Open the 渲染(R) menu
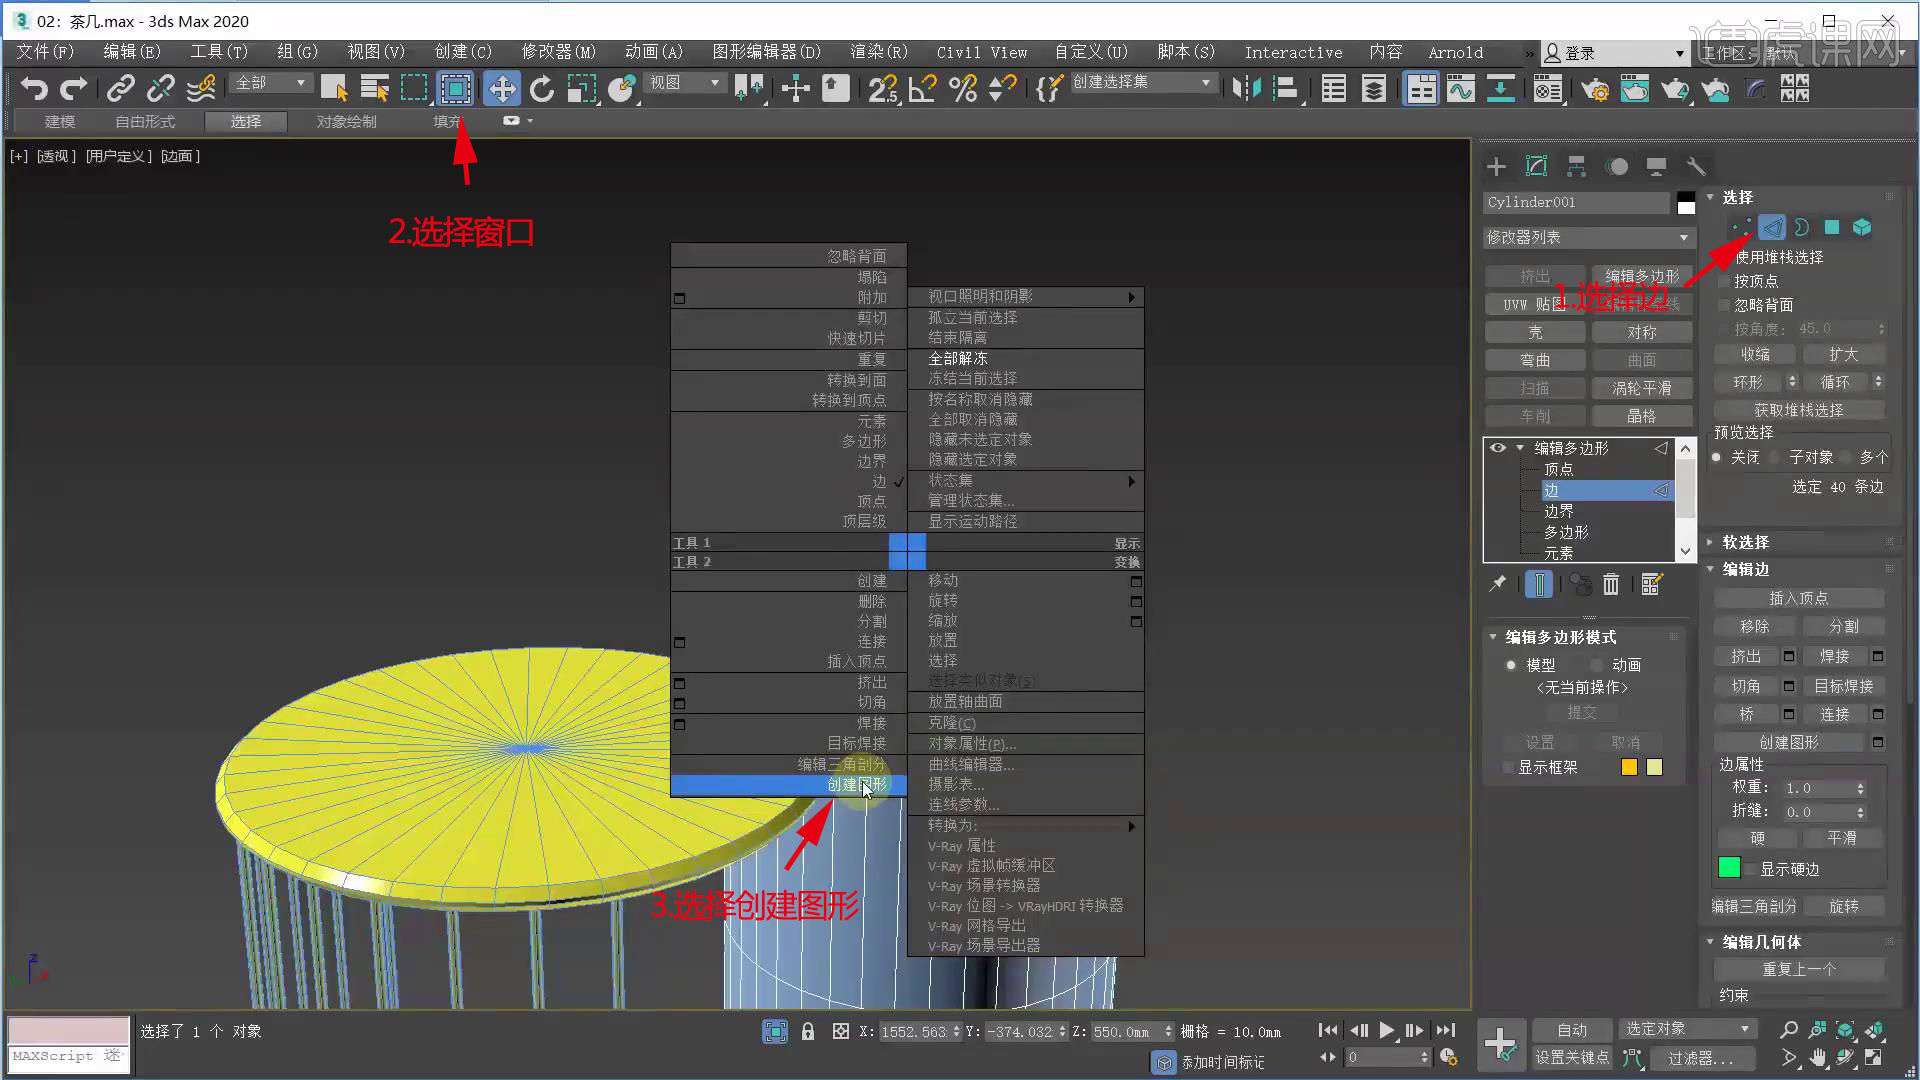Image resolution: width=1920 pixels, height=1080 pixels. 878,52
